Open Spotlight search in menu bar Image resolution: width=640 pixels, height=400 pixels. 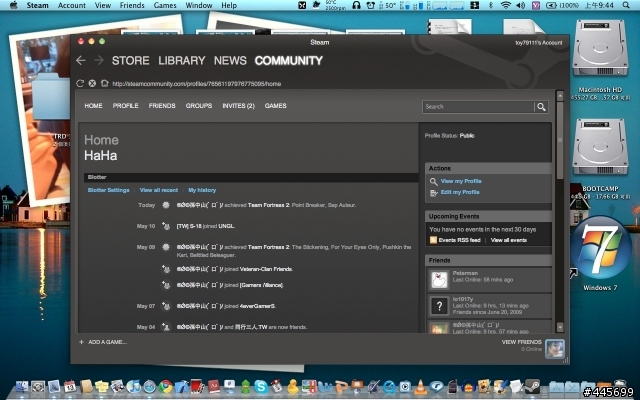[x=626, y=5]
